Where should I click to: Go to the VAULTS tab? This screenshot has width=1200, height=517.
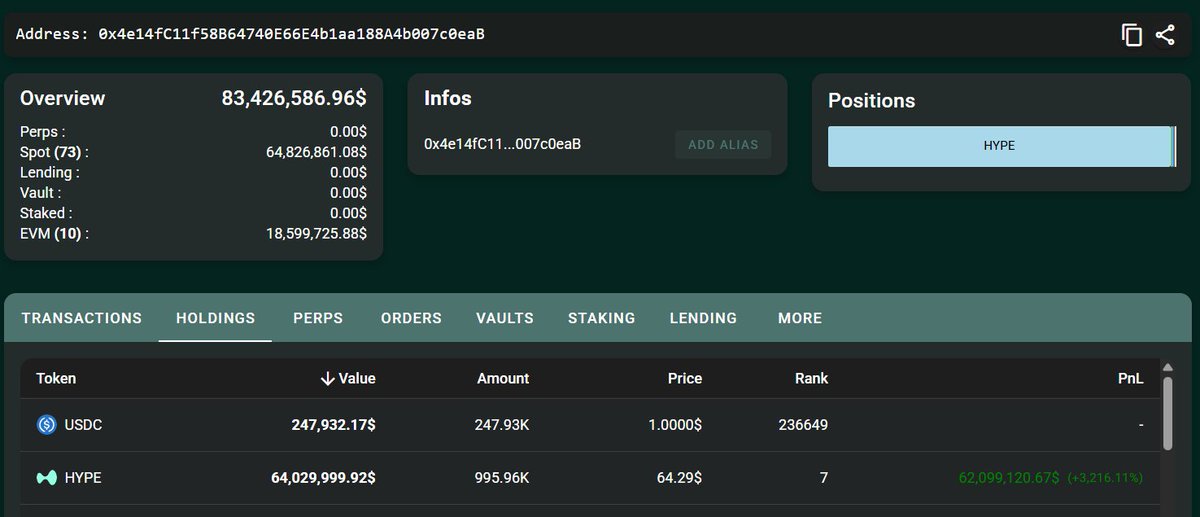click(x=505, y=318)
